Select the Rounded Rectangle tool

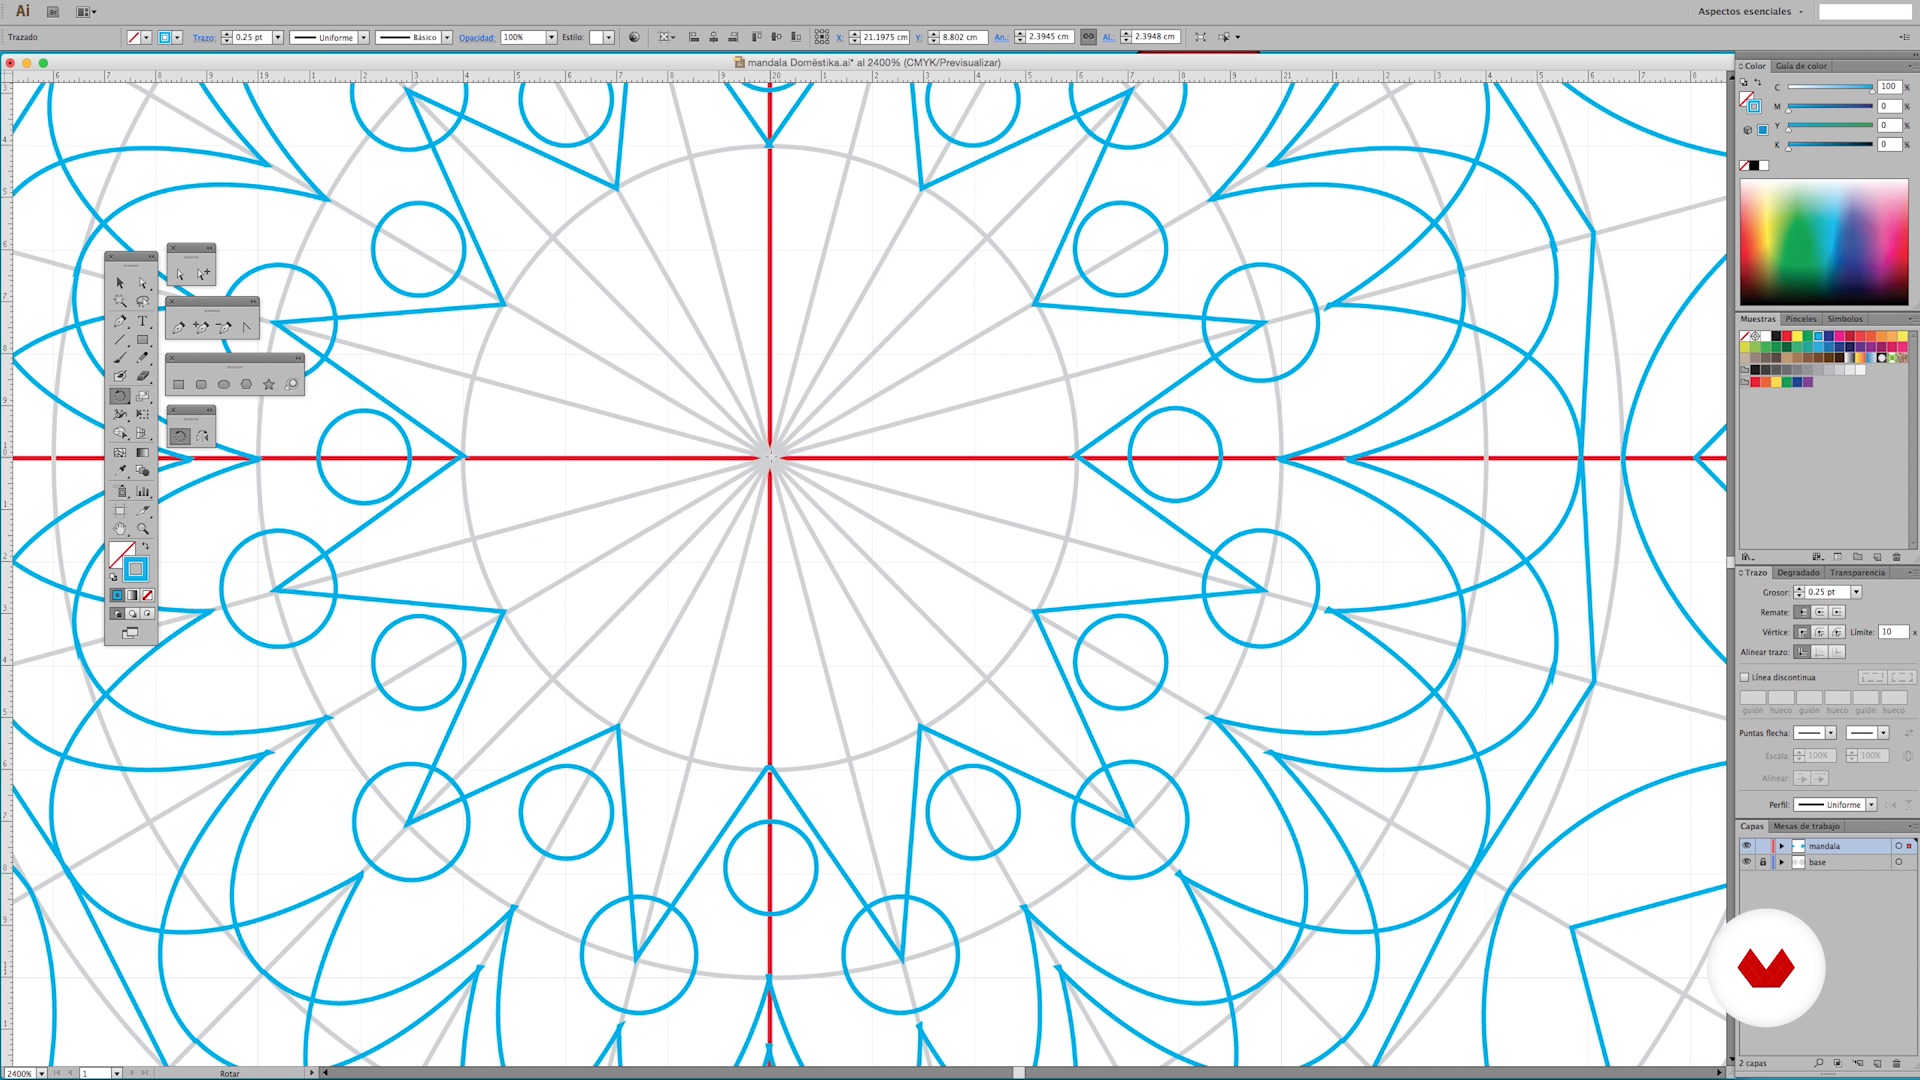point(201,384)
